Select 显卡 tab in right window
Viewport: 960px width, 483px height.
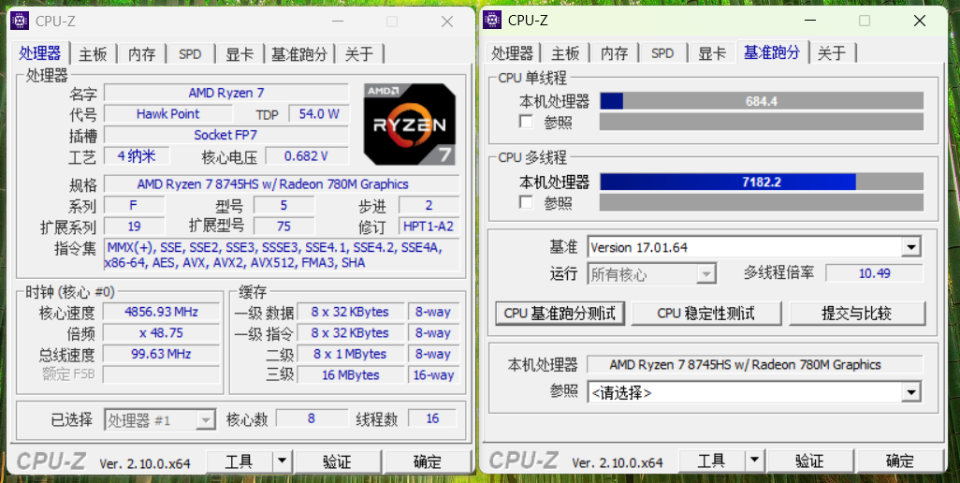click(x=712, y=54)
